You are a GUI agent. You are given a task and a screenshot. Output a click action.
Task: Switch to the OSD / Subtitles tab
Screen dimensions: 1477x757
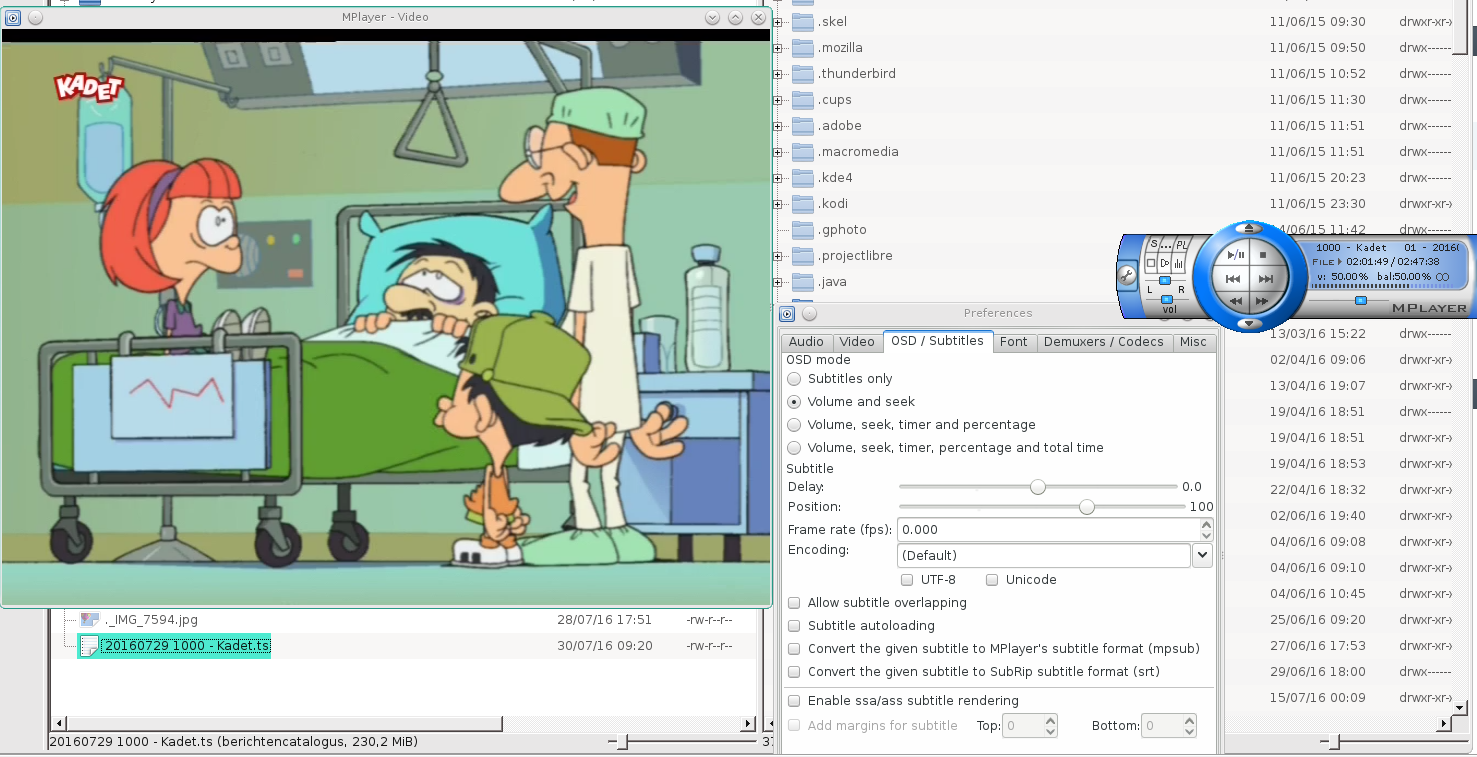click(x=937, y=341)
